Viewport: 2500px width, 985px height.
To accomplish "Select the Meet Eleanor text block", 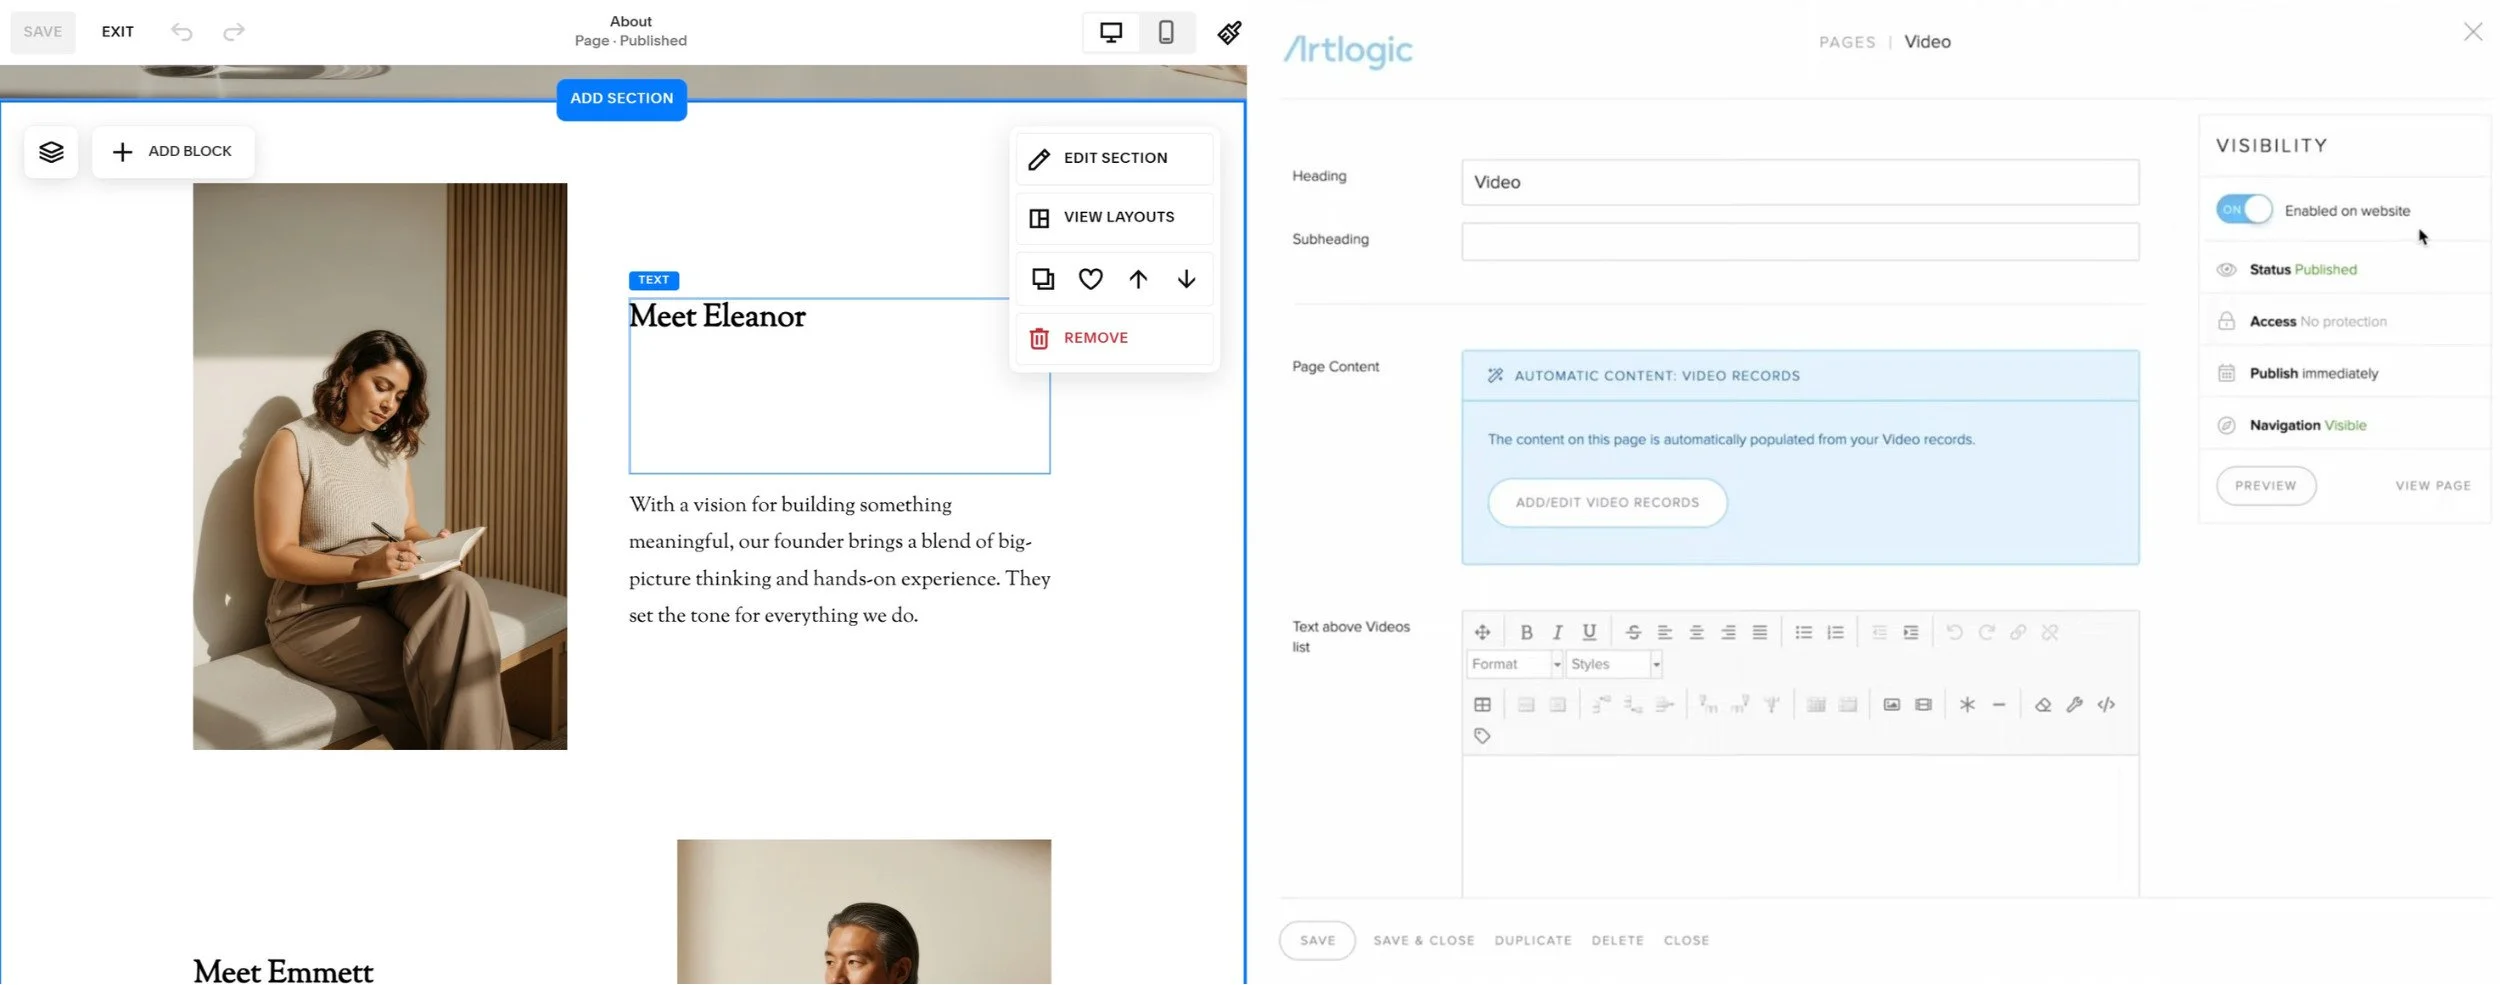I will [x=839, y=385].
